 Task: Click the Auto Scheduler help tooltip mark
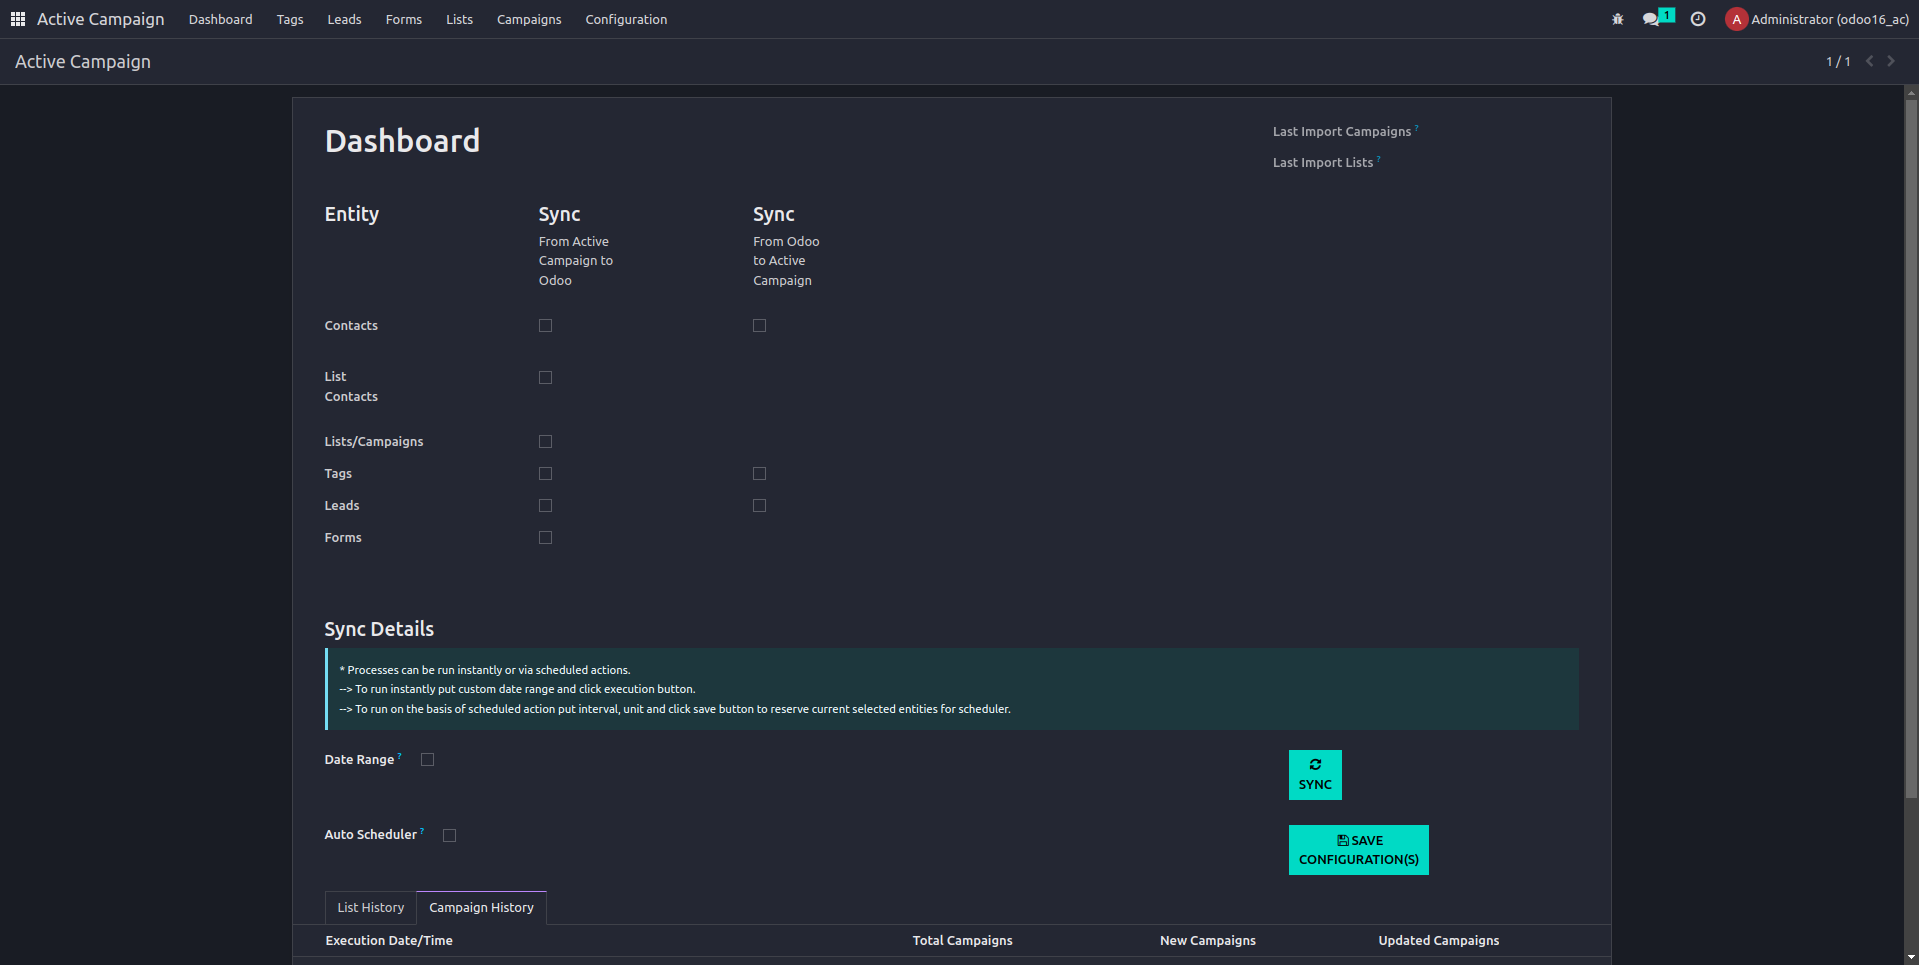click(x=422, y=830)
